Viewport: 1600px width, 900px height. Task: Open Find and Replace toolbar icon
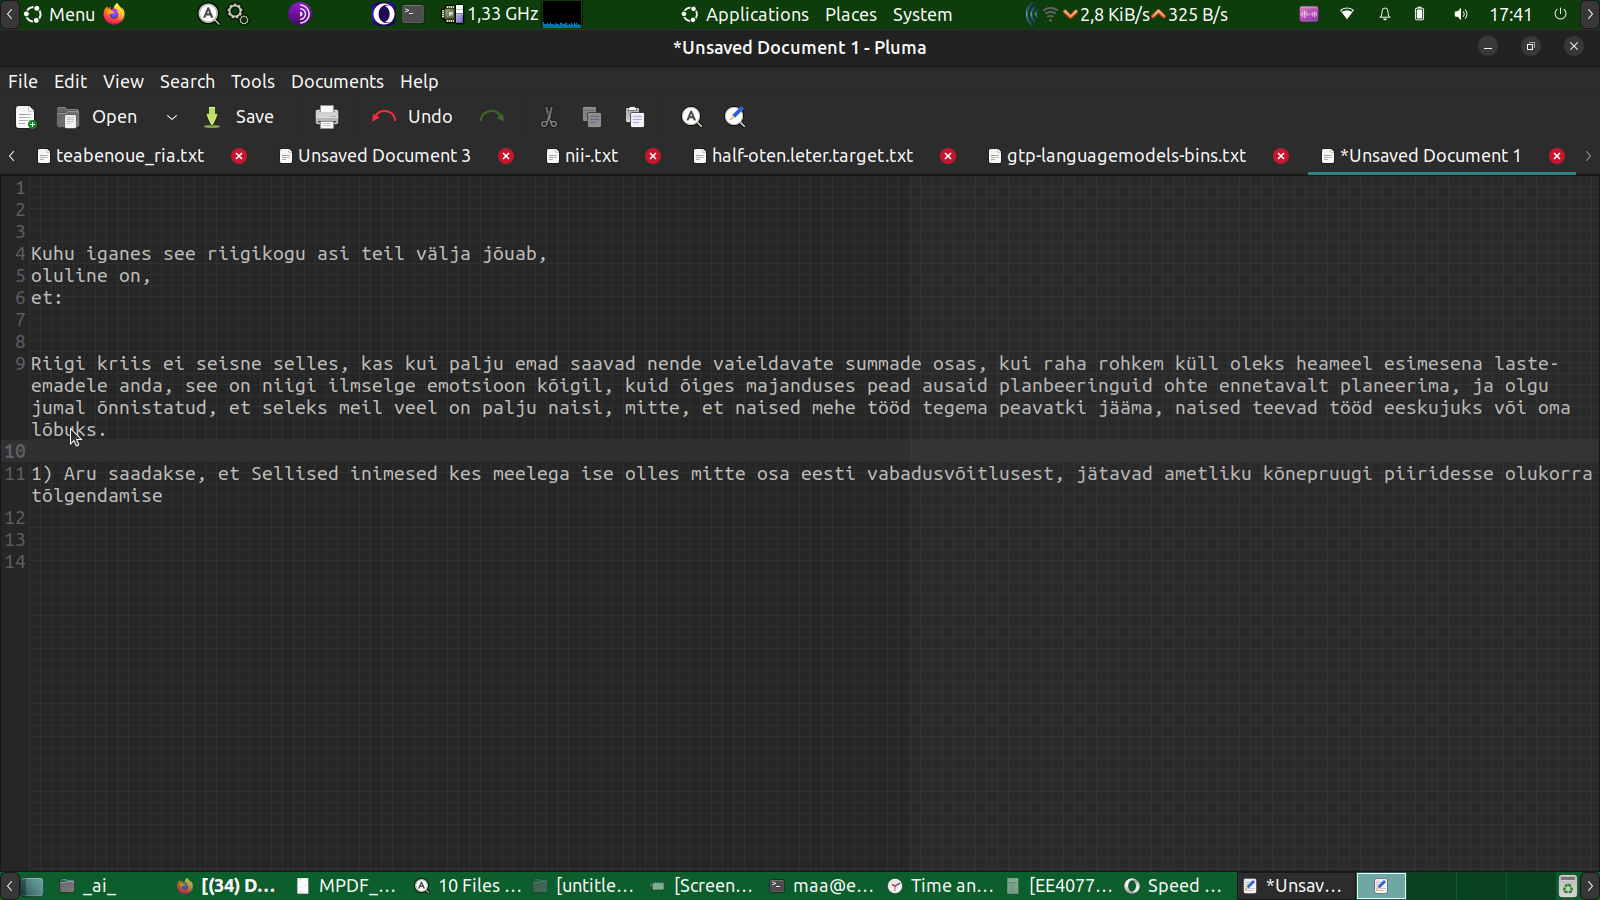tap(735, 117)
